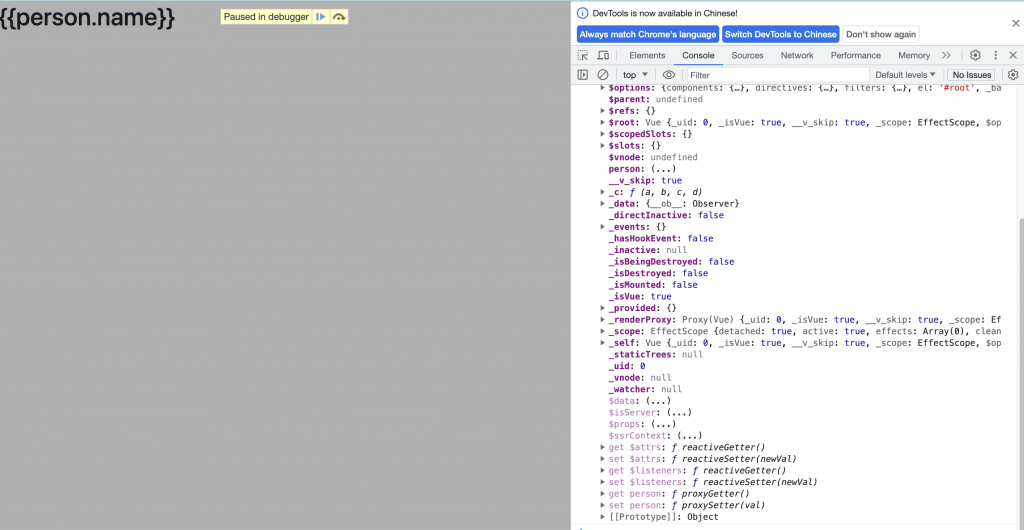Viewport: 1024px width, 530px height.
Task: Select the Console tab
Action: tap(698, 55)
